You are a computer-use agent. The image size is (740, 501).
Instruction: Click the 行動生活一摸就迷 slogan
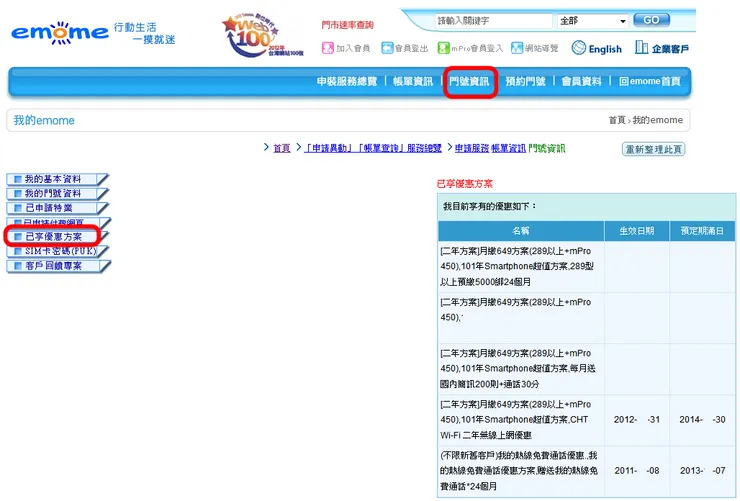[x=144, y=33]
